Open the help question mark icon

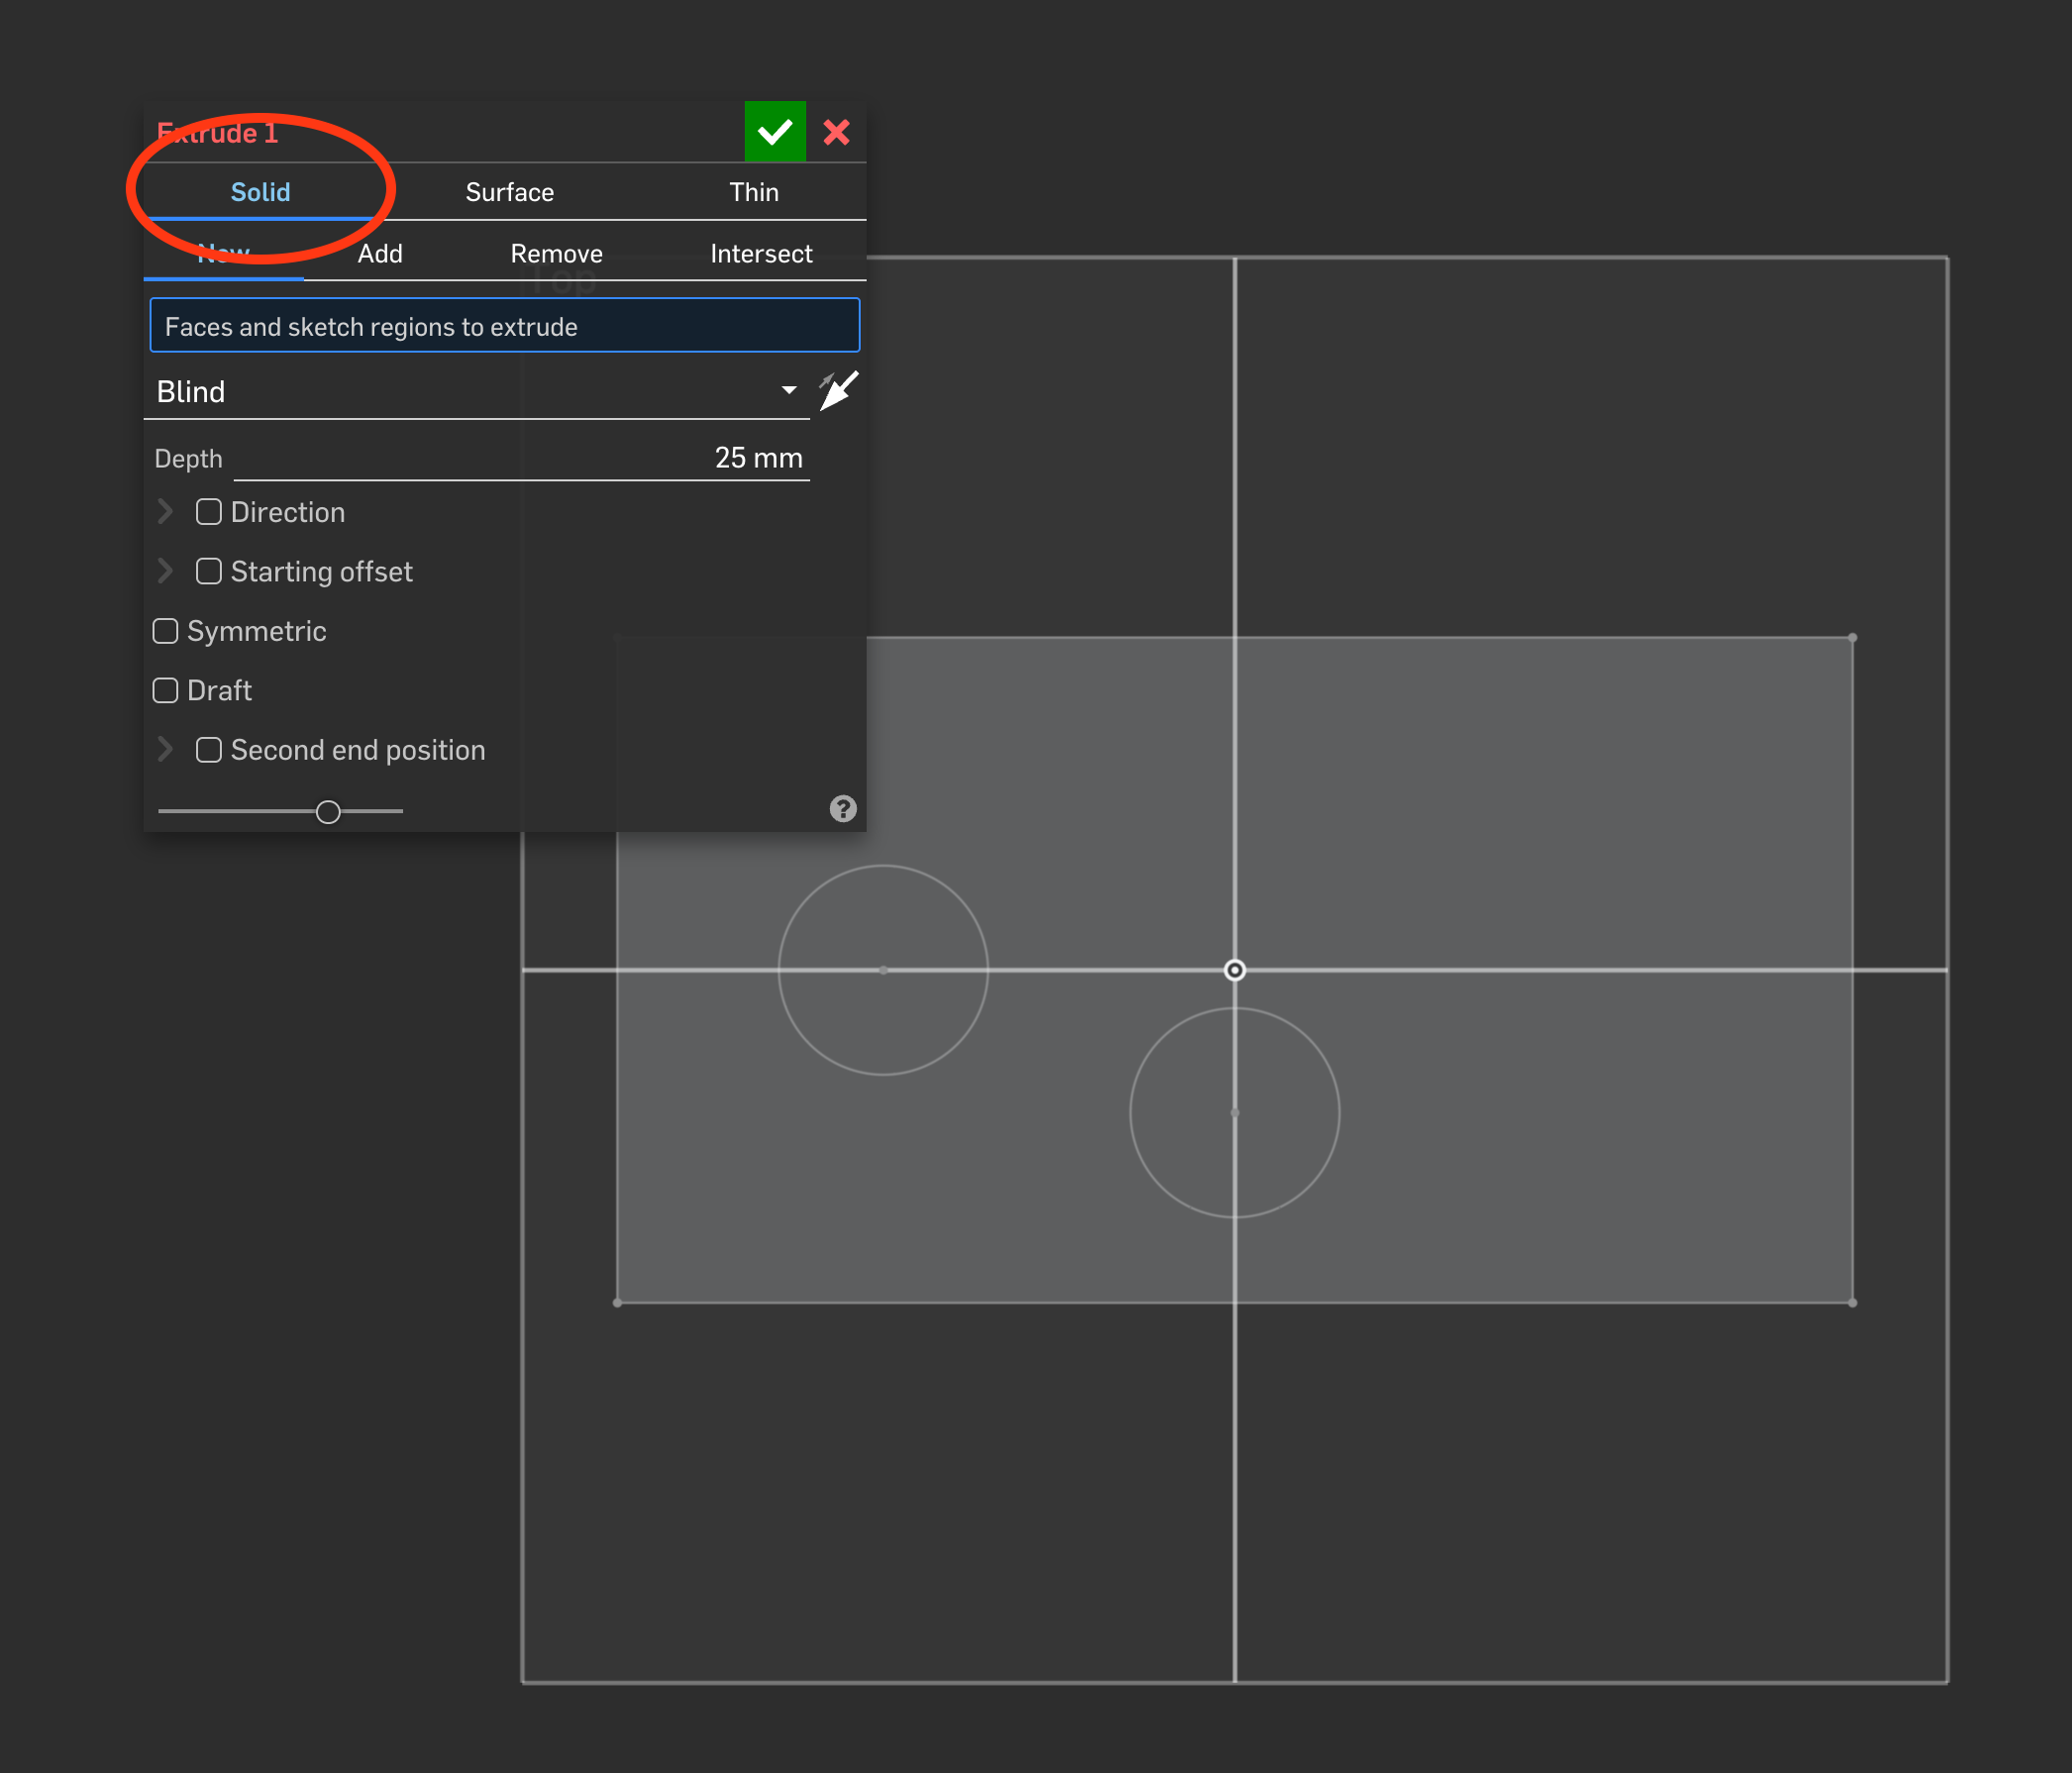(842, 808)
